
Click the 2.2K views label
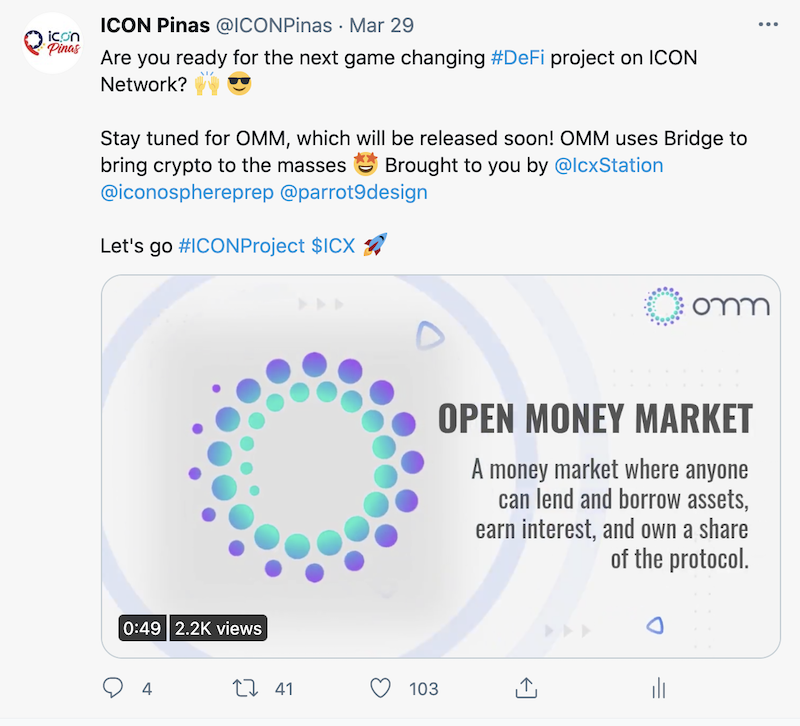[218, 628]
